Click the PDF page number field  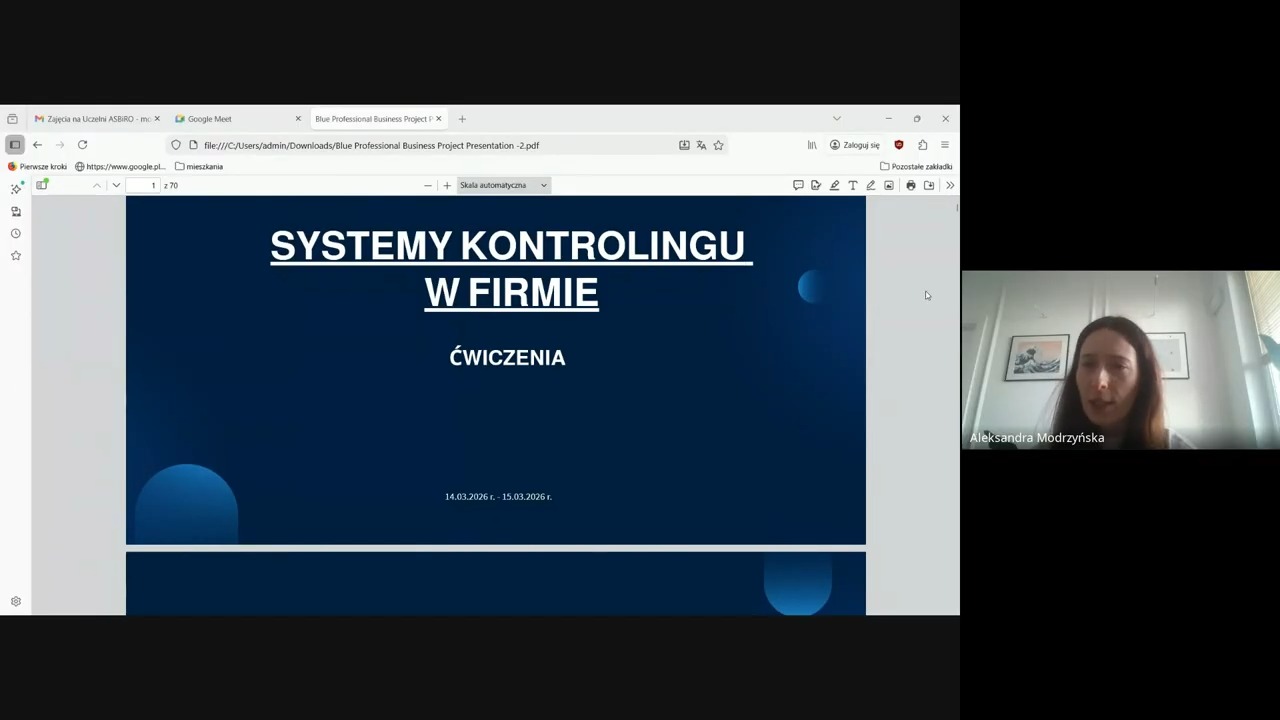click(144, 185)
